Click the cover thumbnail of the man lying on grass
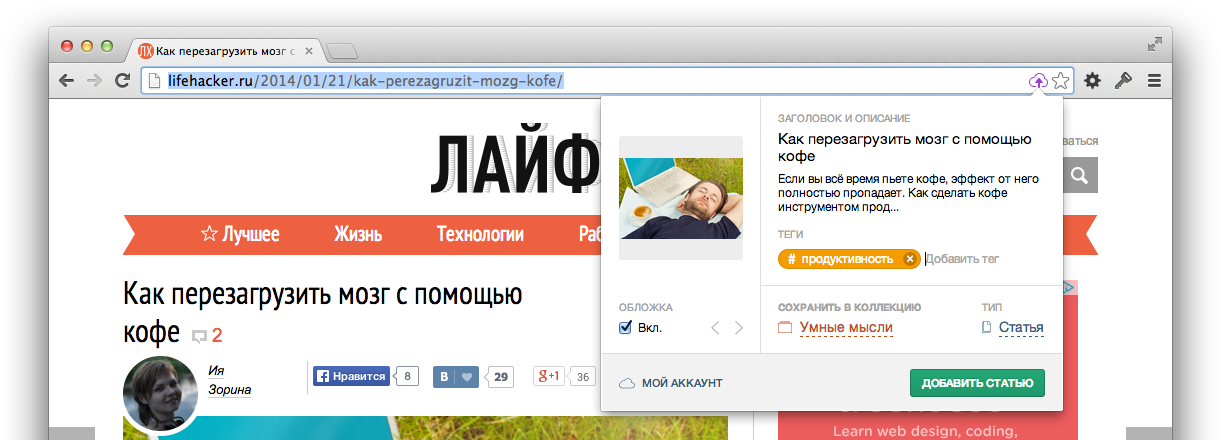 (x=681, y=198)
